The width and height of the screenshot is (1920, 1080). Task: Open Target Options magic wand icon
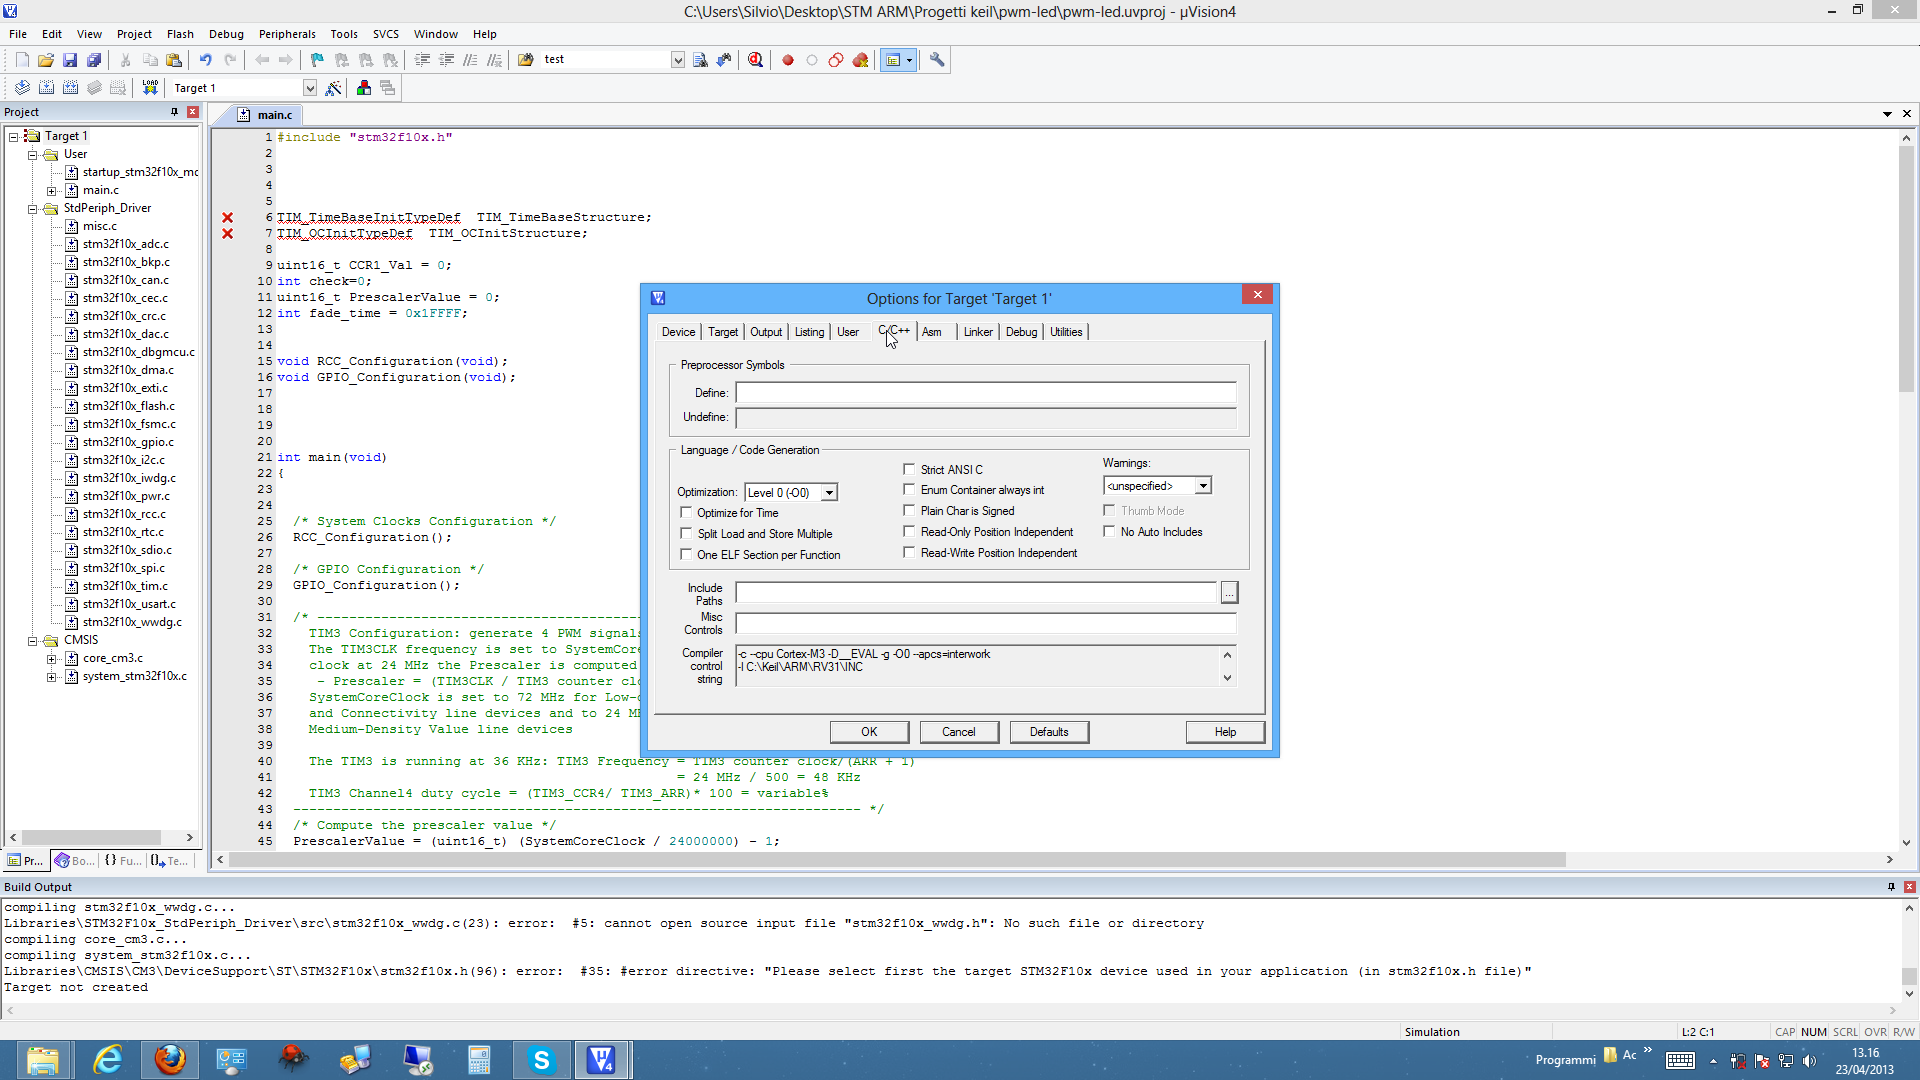coord(334,88)
